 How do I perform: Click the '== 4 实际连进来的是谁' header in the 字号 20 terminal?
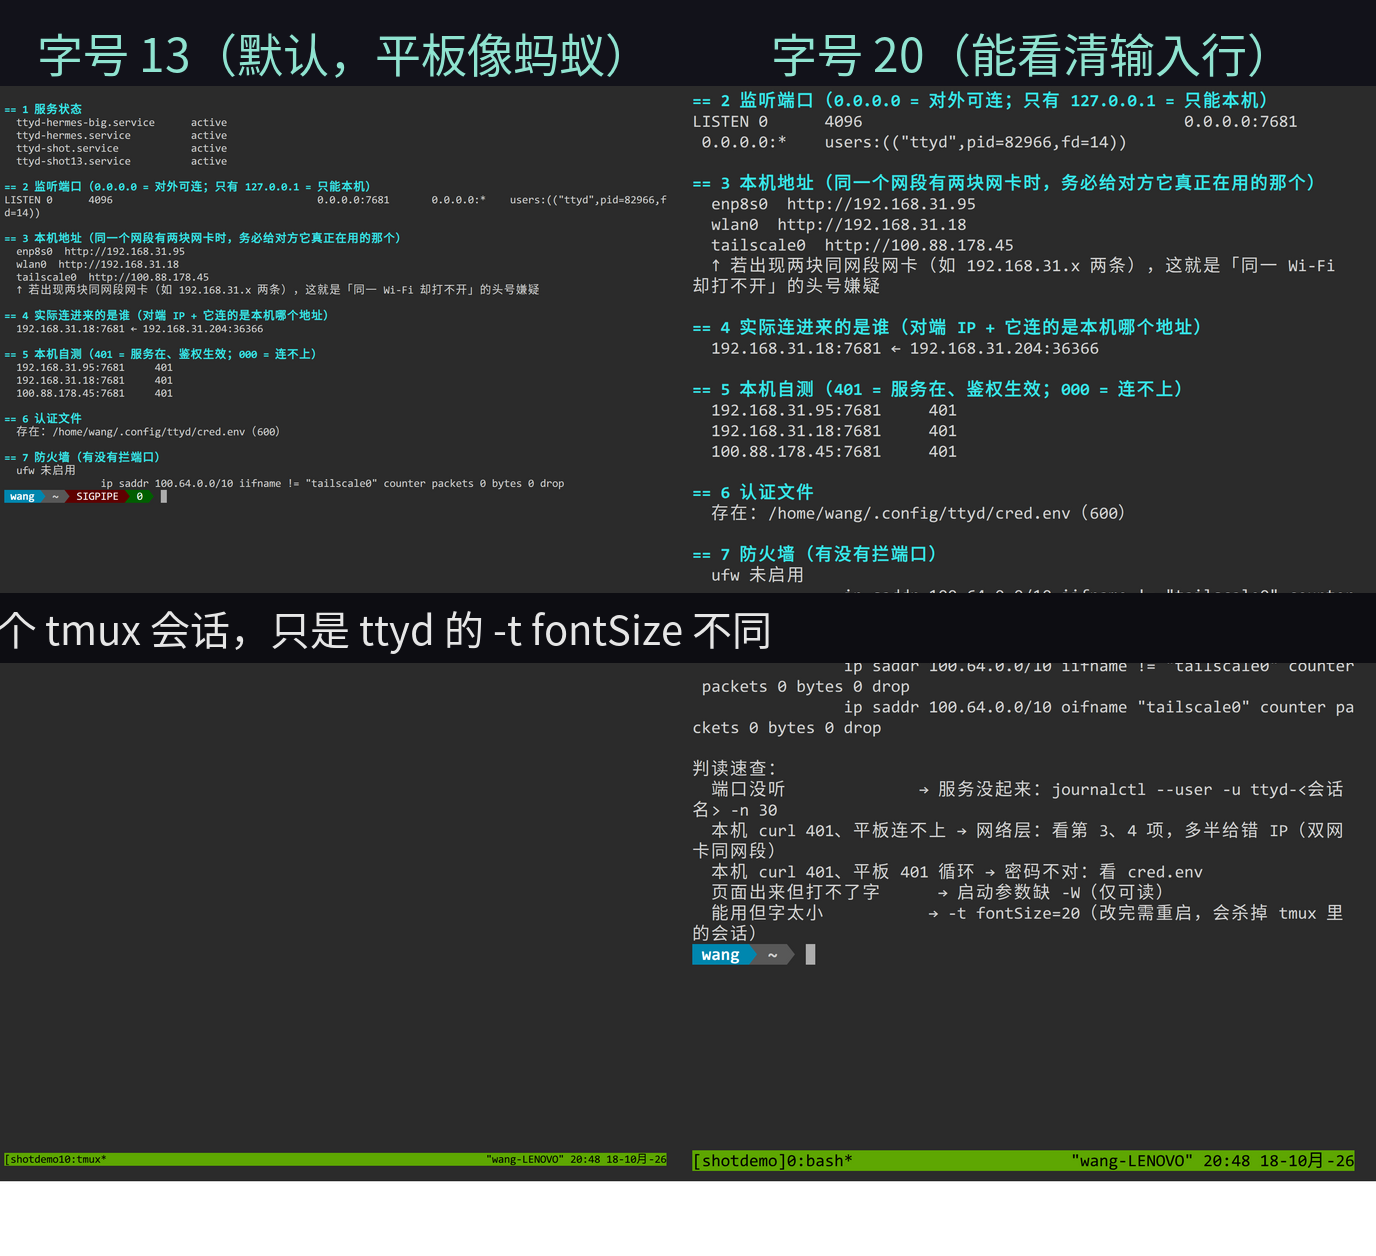pos(947,327)
